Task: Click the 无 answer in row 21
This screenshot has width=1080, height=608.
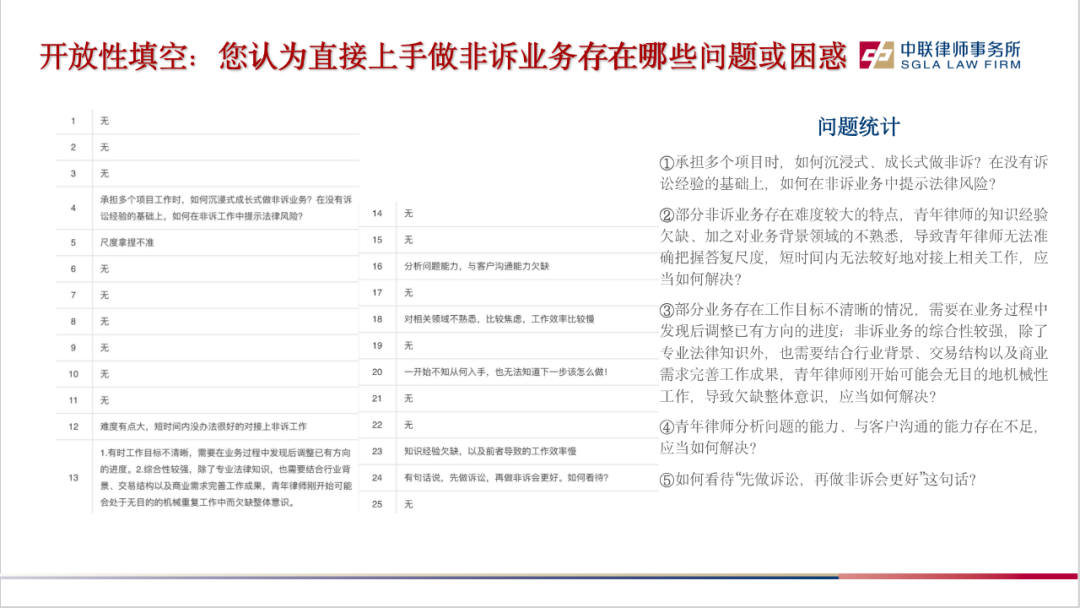Action: click(x=408, y=398)
